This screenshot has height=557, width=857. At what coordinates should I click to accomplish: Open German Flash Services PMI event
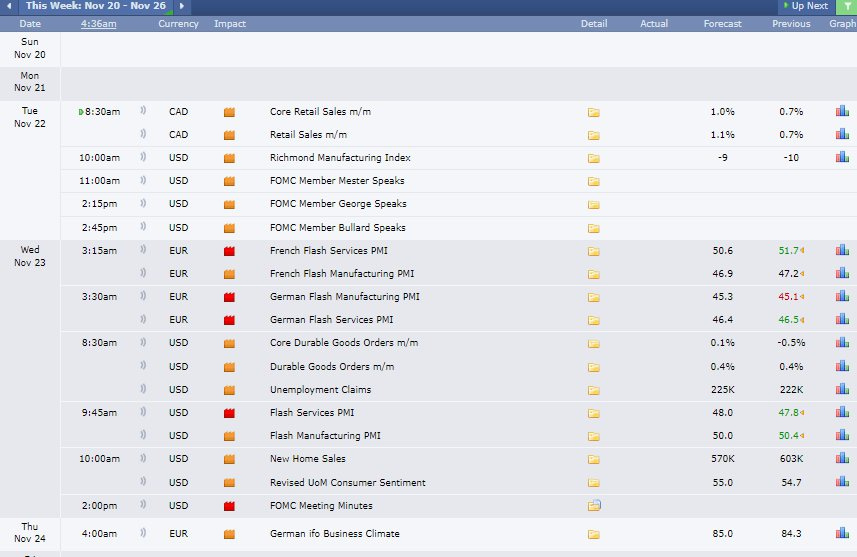point(331,319)
